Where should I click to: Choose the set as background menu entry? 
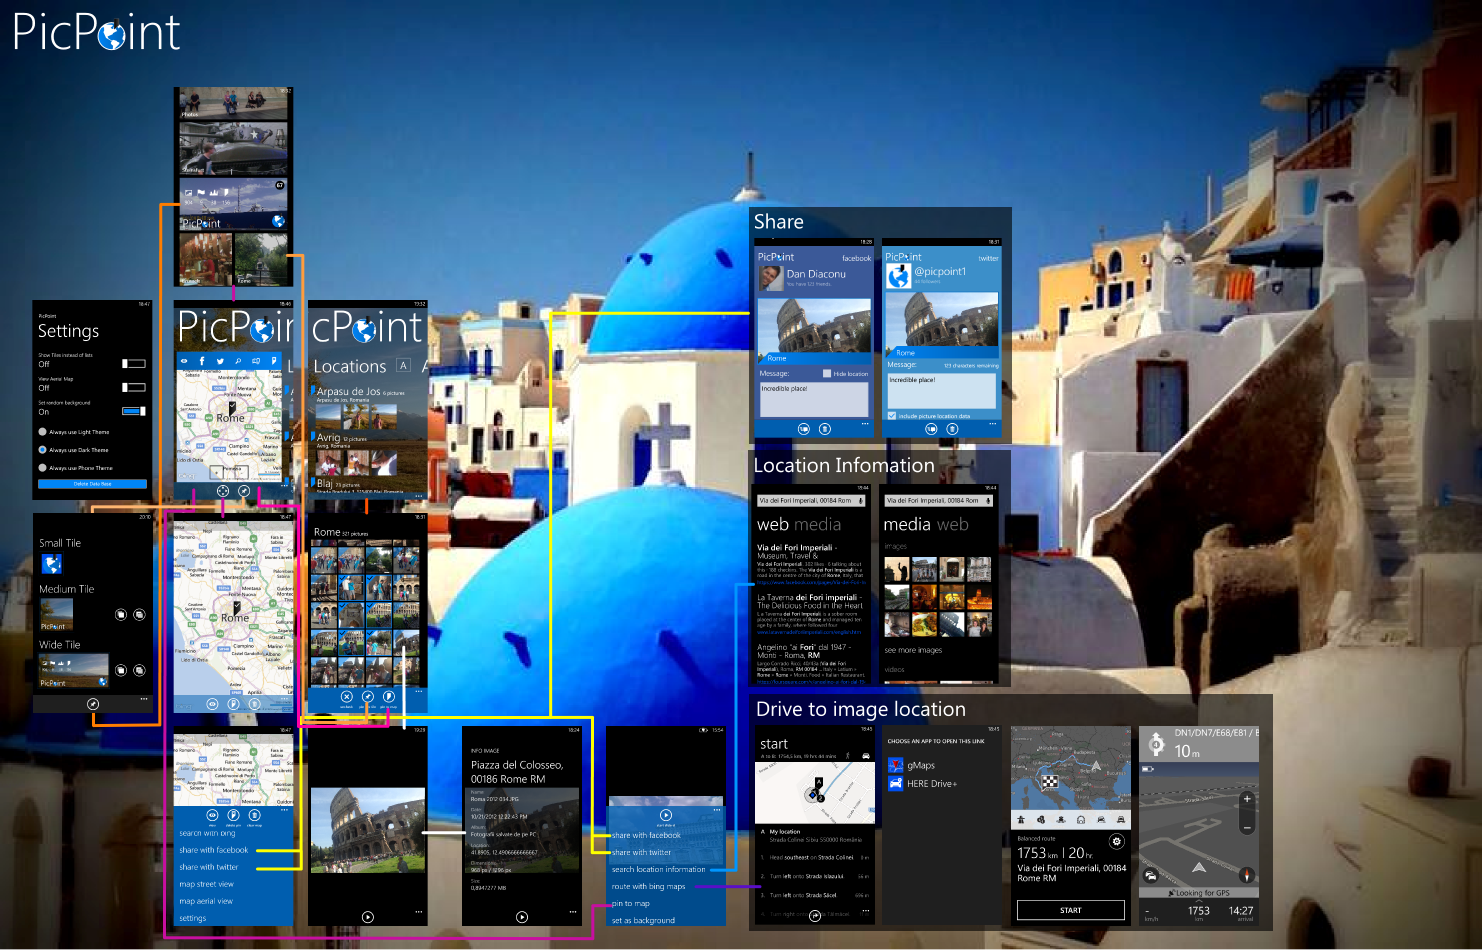click(x=643, y=920)
